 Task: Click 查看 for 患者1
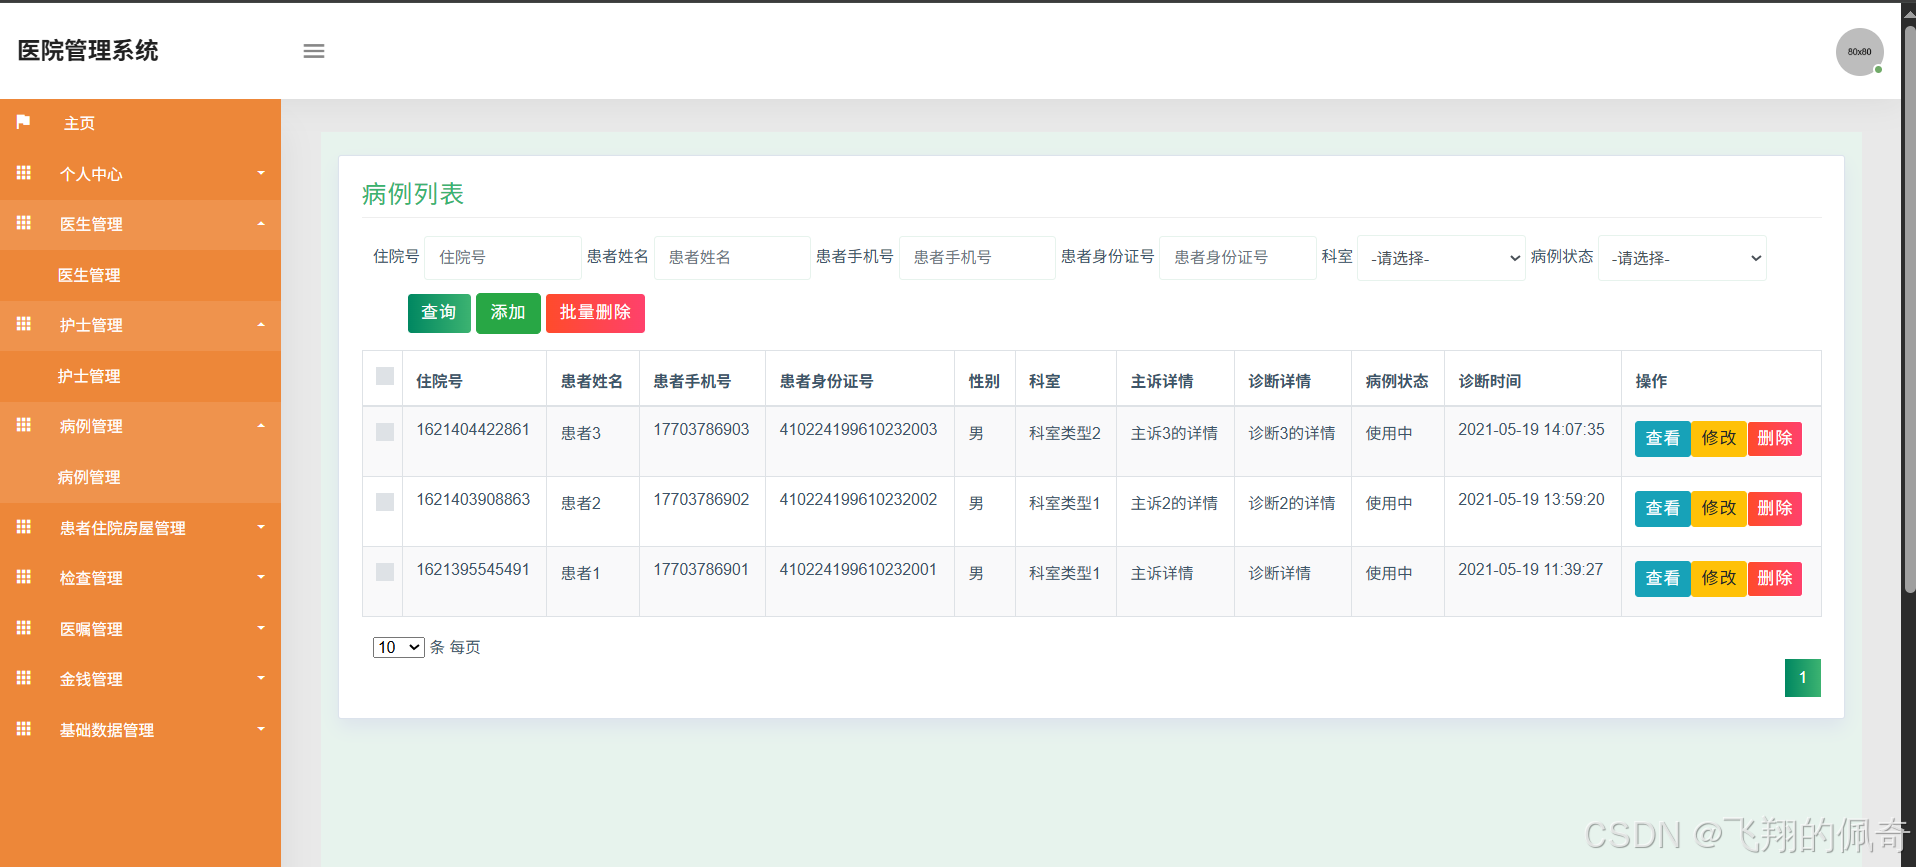click(x=1663, y=578)
